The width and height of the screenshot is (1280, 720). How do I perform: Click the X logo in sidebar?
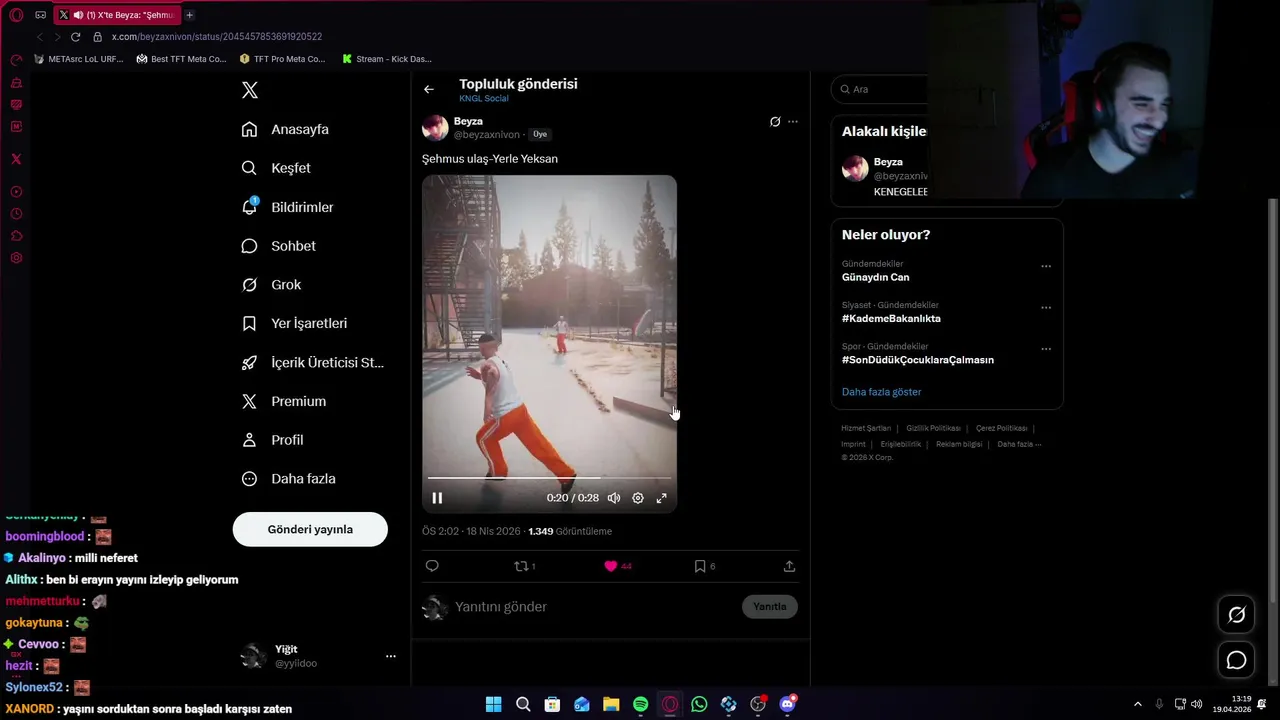tap(250, 90)
